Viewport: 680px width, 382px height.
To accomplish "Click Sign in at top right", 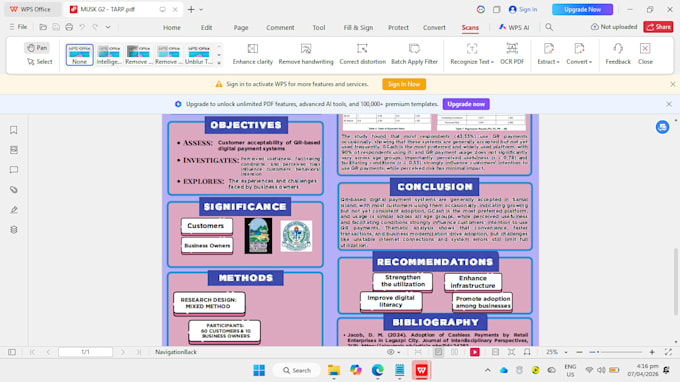I will 523,9.
